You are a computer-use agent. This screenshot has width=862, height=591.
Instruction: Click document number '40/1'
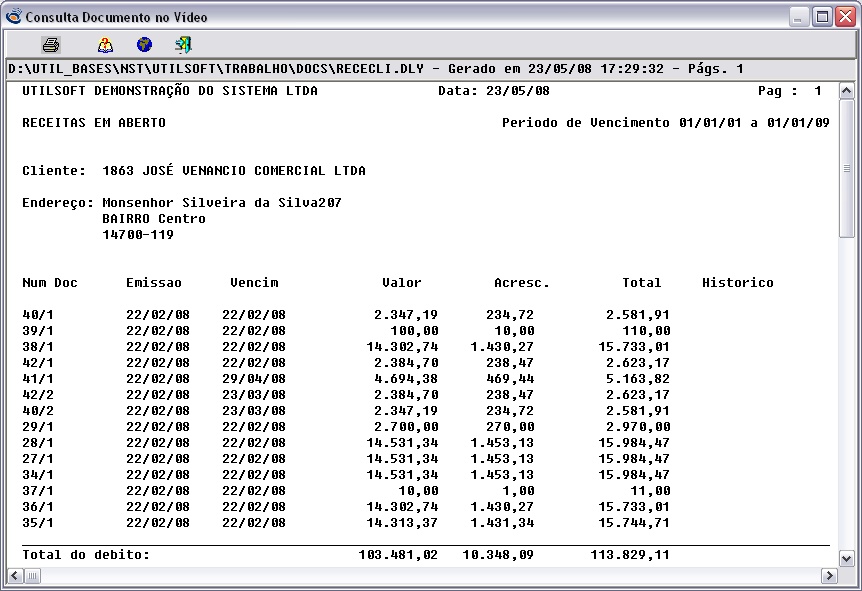(38, 314)
